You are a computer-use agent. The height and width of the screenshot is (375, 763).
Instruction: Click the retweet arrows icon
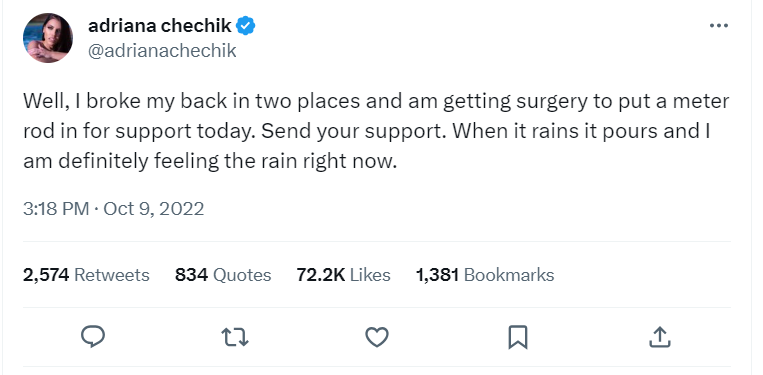[235, 337]
